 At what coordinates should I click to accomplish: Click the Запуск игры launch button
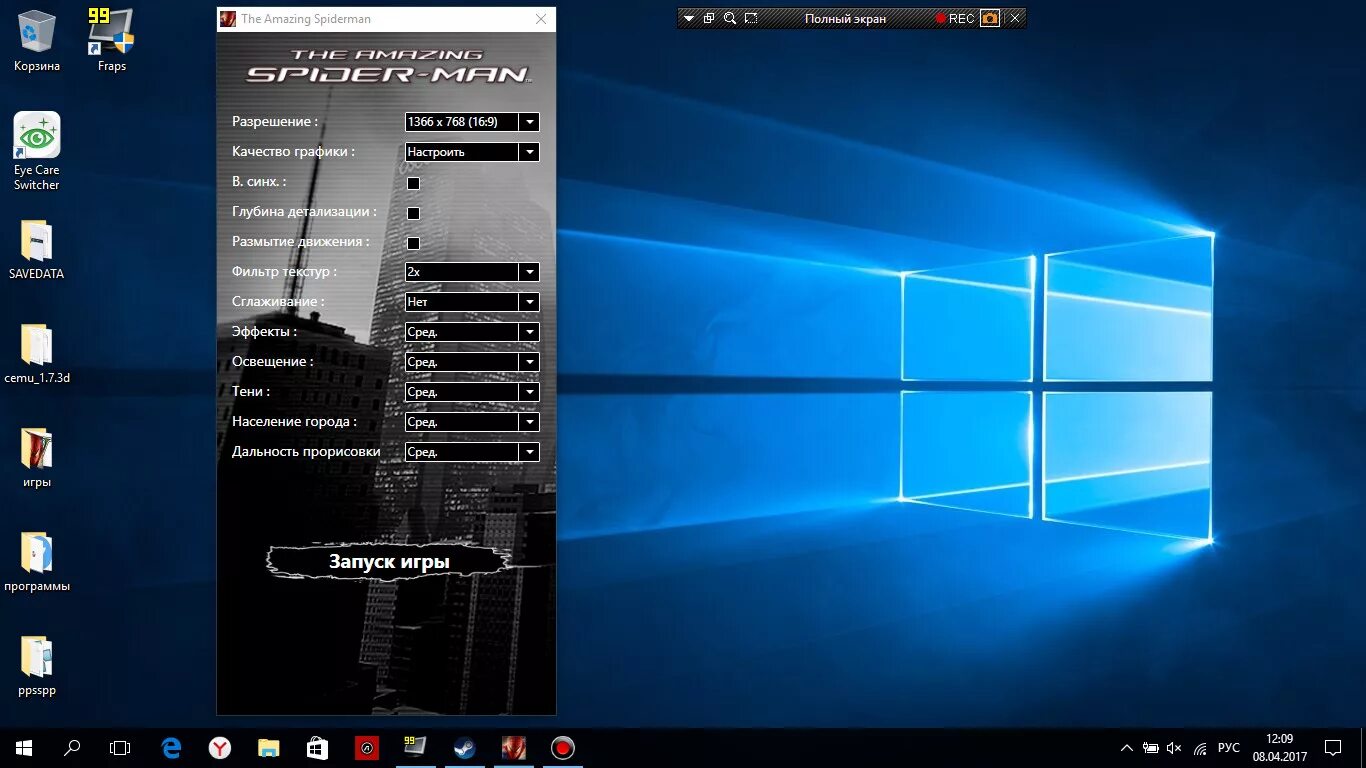click(x=389, y=562)
